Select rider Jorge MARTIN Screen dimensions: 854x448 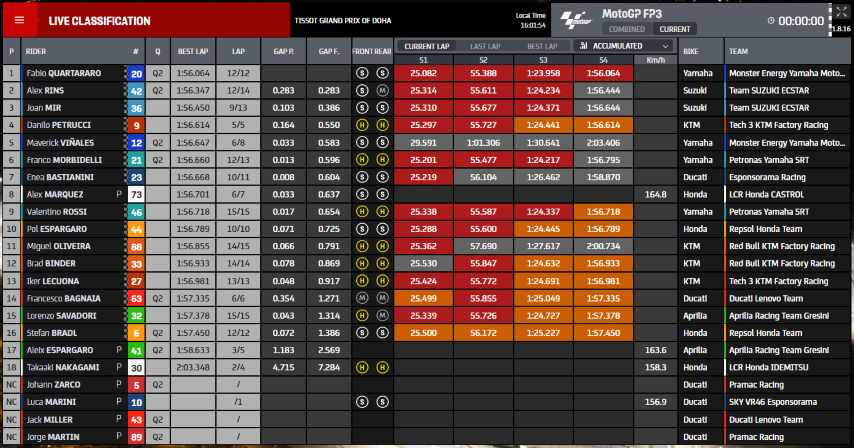(x=53, y=437)
